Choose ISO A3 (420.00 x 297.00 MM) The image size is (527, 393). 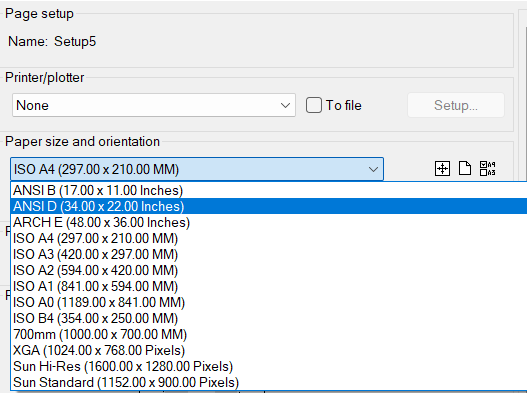tap(269, 254)
